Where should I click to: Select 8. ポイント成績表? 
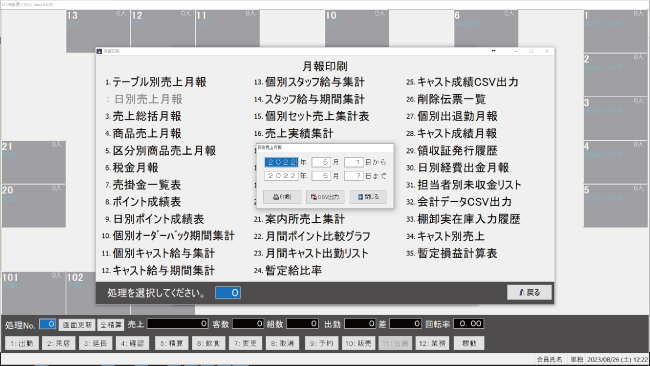pyautogui.click(x=143, y=202)
